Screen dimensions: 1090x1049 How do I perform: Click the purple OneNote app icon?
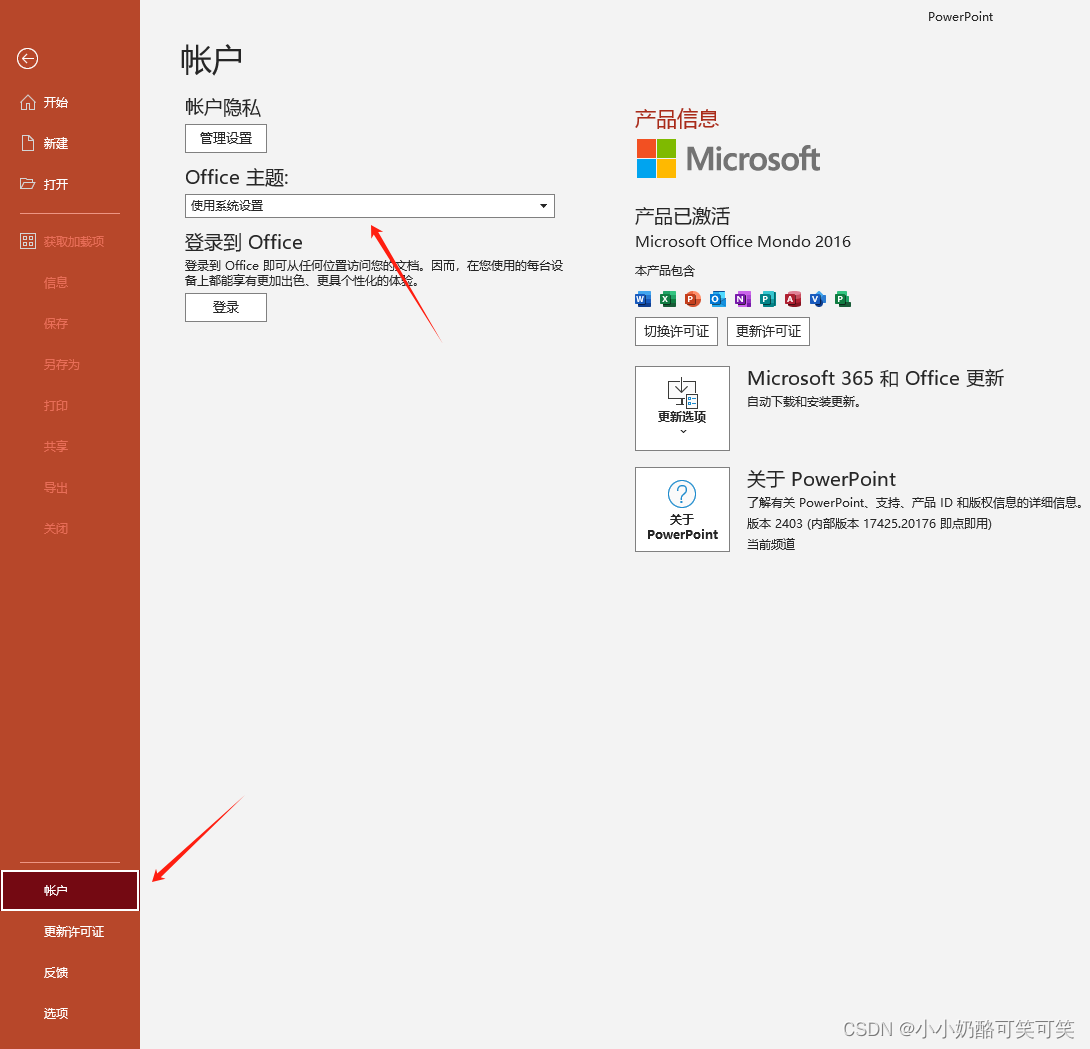pos(742,299)
